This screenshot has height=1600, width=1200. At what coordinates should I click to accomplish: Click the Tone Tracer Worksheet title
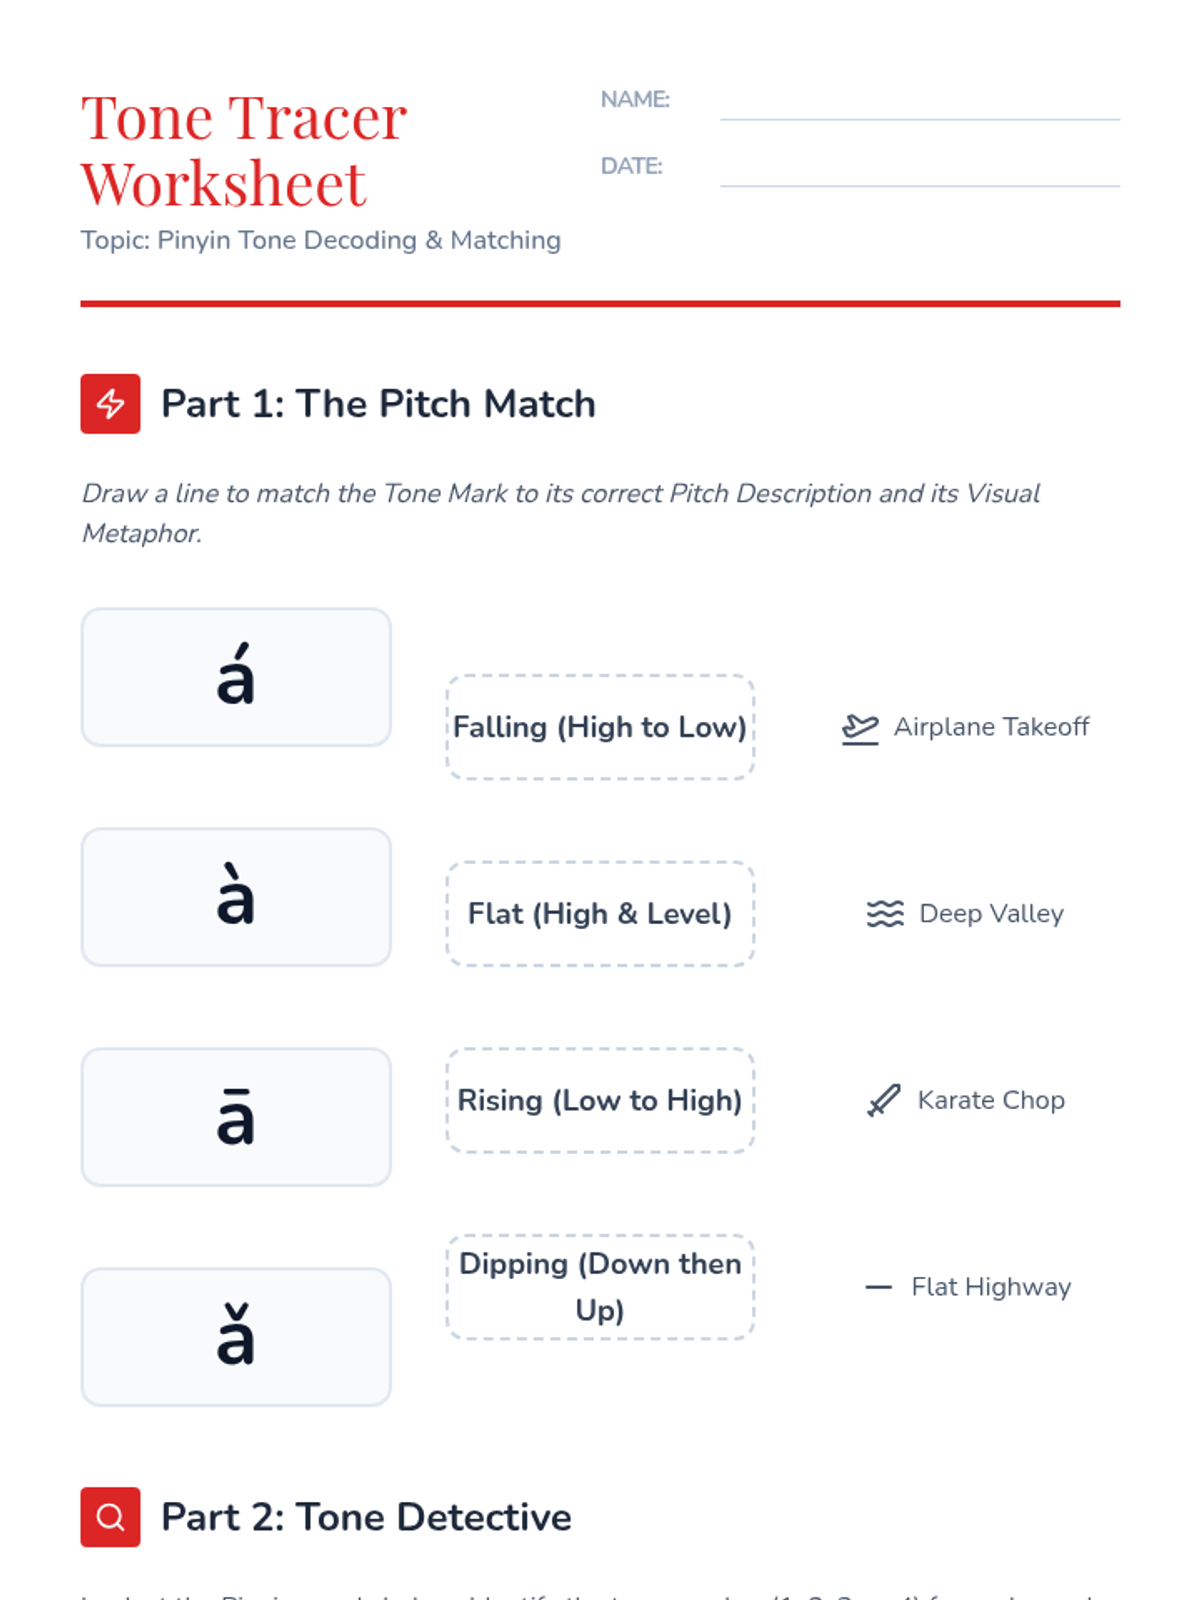pyautogui.click(x=244, y=150)
